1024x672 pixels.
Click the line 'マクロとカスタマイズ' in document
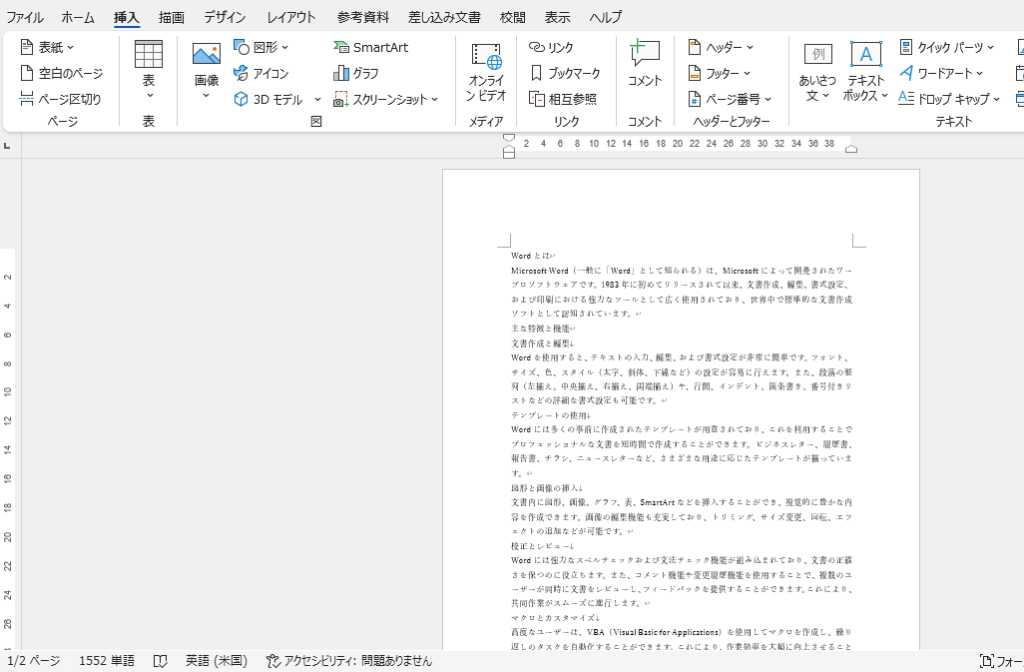[552, 618]
